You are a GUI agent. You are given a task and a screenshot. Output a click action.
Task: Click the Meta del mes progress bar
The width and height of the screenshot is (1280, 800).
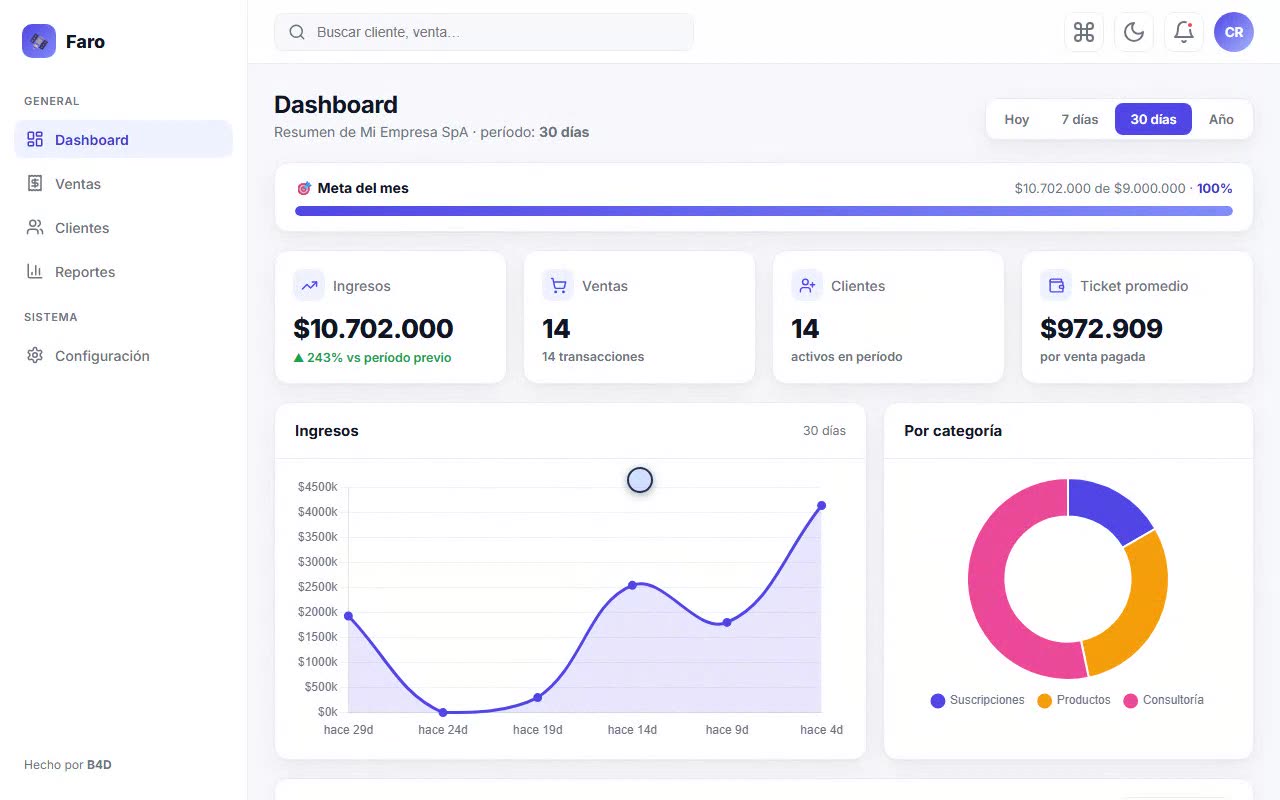point(764,211)
